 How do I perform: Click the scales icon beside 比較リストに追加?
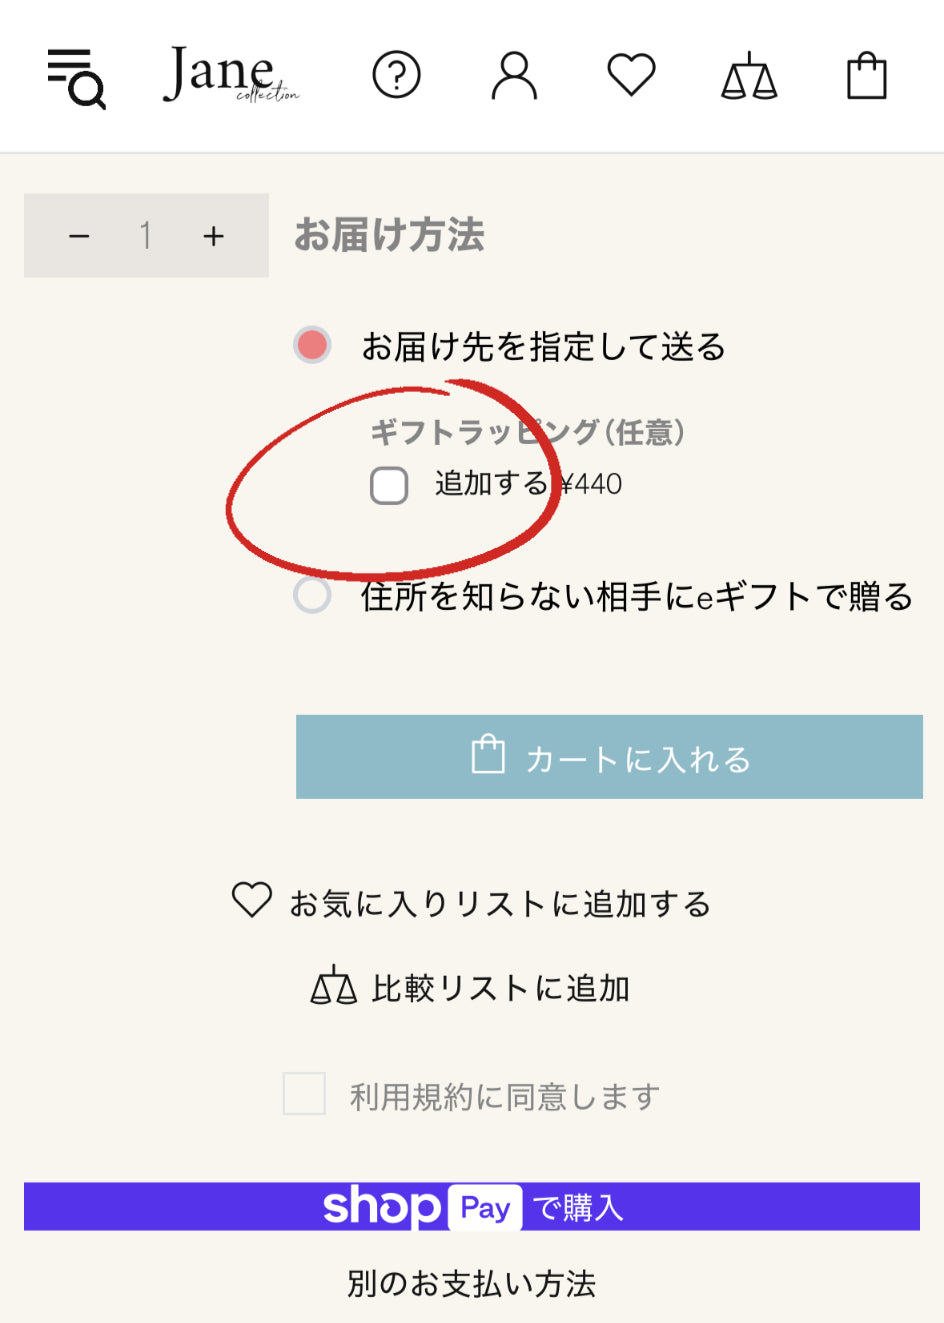tap(333, 986)
